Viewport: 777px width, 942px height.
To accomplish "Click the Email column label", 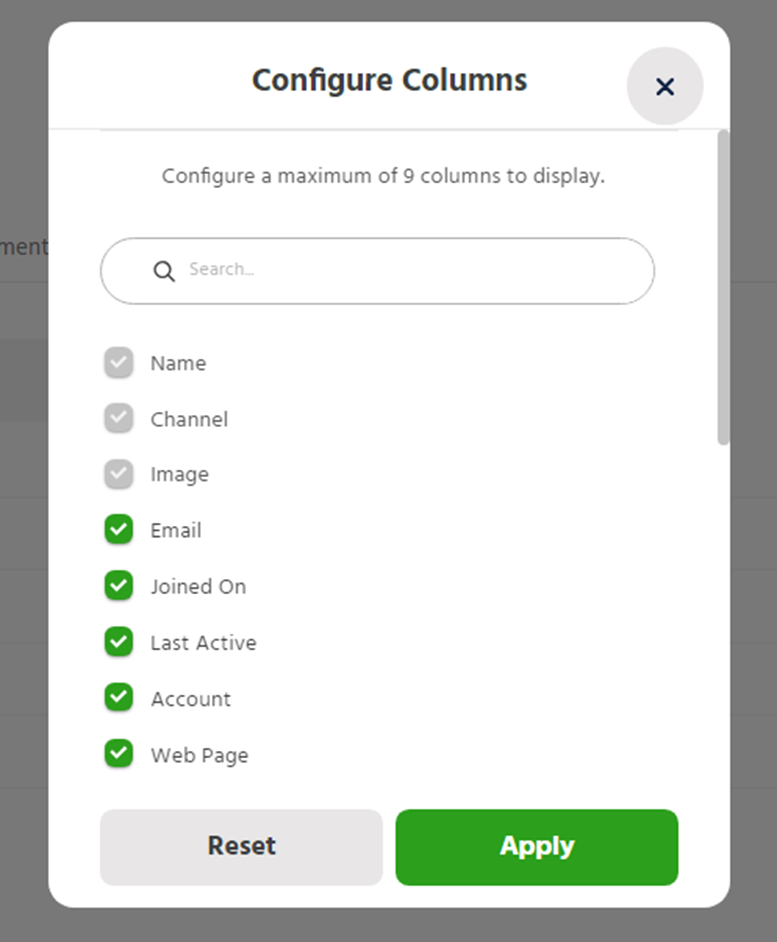I will (x=176, y=530).
